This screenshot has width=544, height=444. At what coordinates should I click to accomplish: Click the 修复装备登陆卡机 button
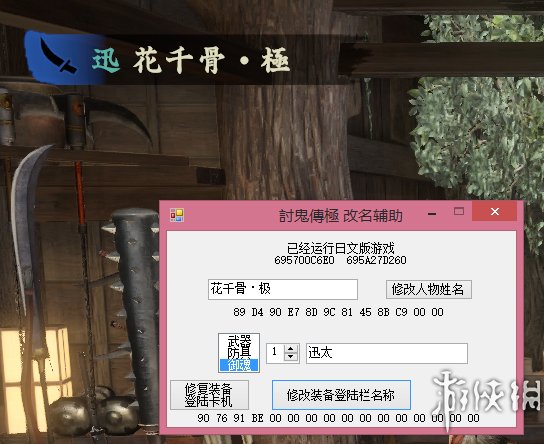pos(209,395)
